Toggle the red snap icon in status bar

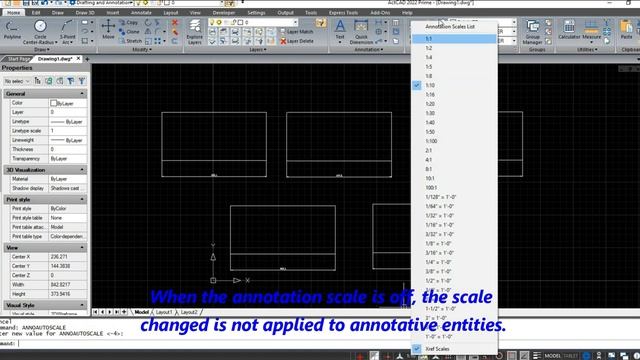pos(360,356)
